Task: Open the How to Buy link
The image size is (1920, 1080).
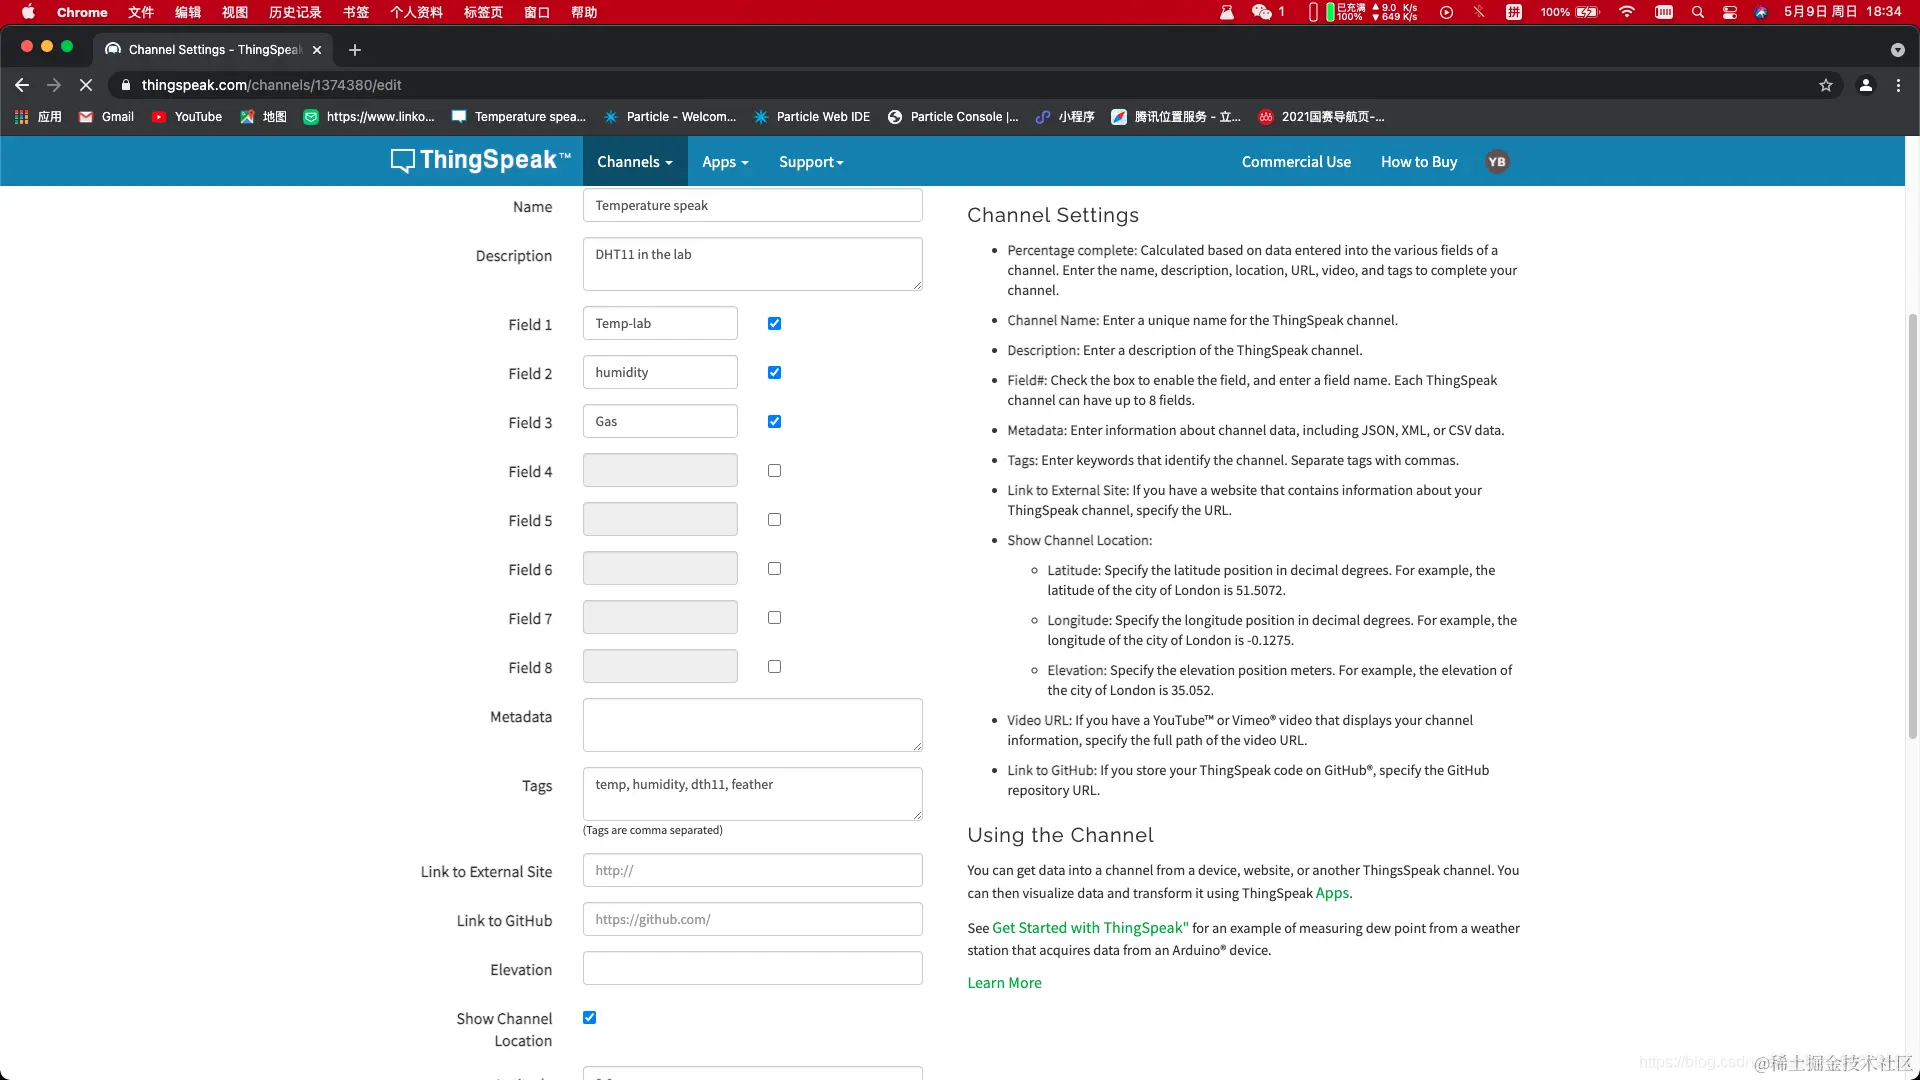Action: pos(1418,162)
